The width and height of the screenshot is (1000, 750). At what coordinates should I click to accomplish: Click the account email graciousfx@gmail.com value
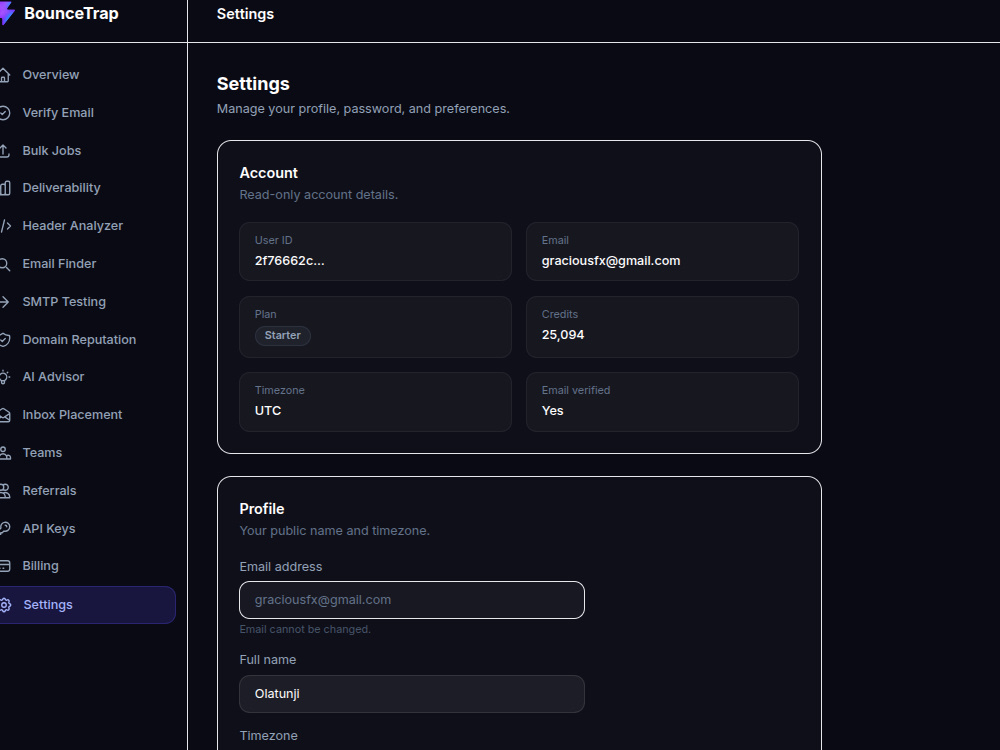tap(610, 261)
